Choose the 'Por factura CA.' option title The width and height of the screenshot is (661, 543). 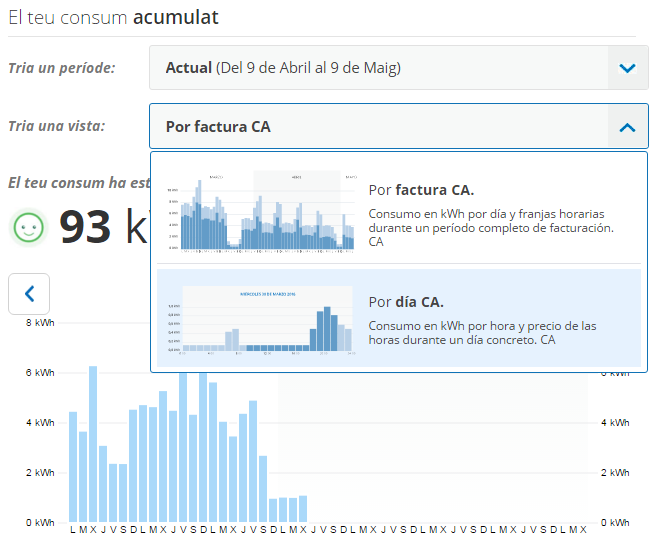[x=421, y=189]
